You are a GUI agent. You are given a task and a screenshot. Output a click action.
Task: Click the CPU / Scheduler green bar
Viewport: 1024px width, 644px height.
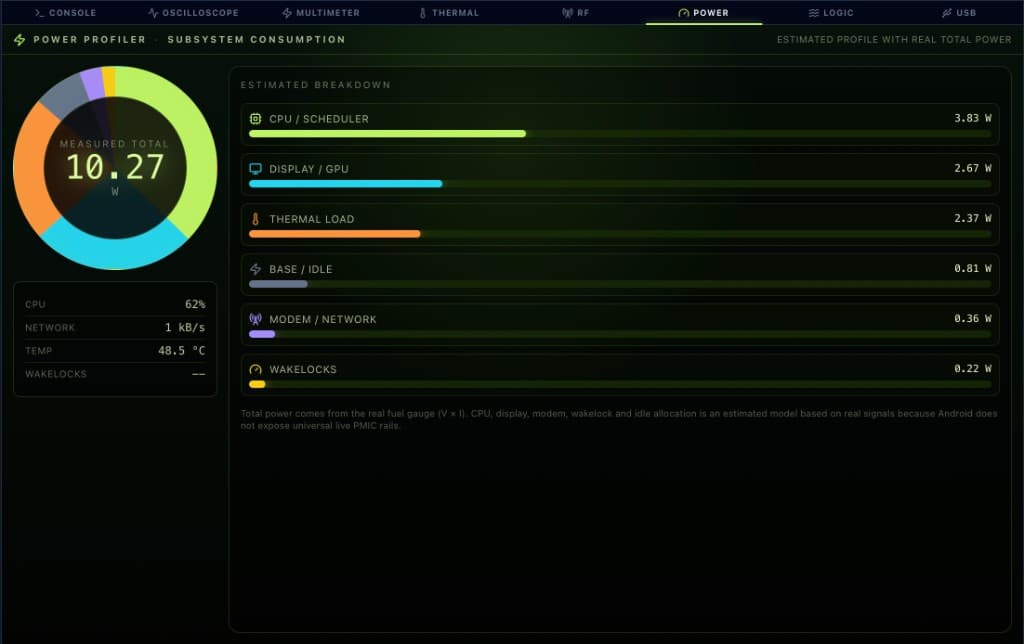pyautogui.click(x=387, y=134)
